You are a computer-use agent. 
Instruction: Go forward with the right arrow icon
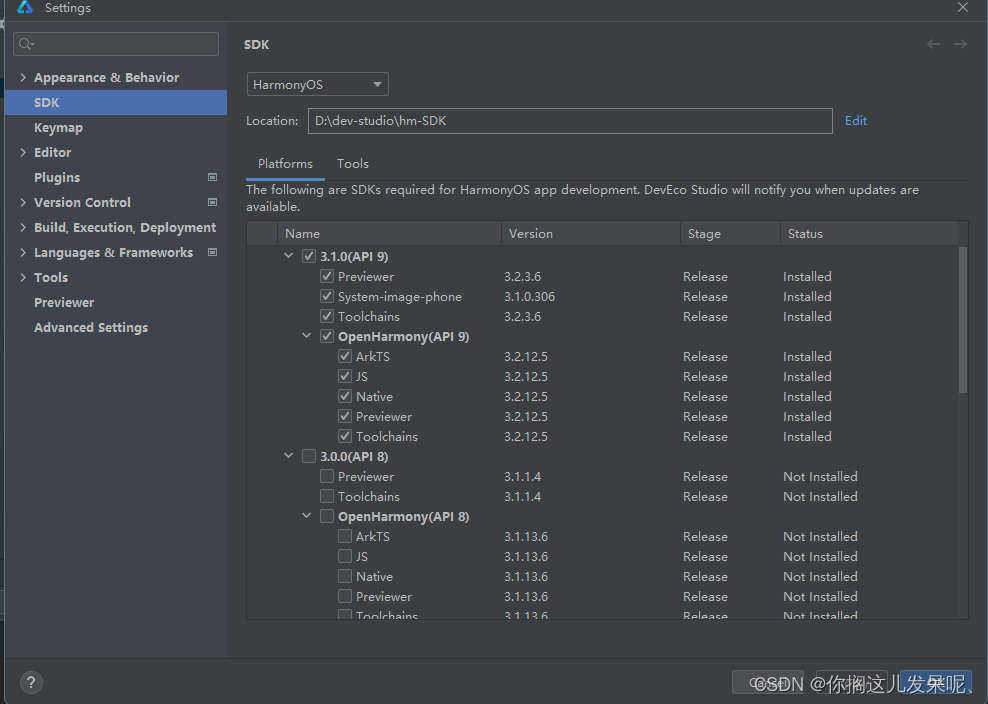[960, 44]
